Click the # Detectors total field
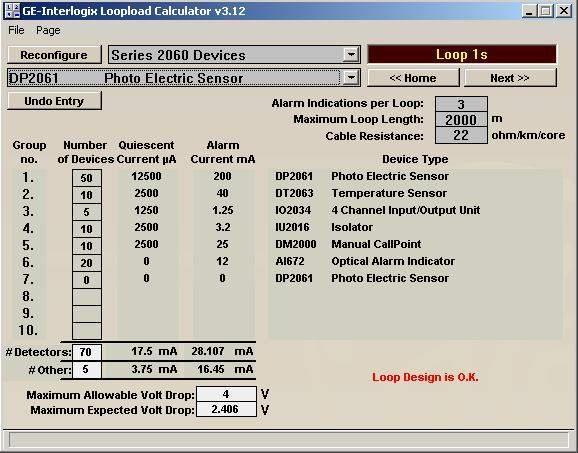This screenshot has height=453, width=578. coord(87,352)
